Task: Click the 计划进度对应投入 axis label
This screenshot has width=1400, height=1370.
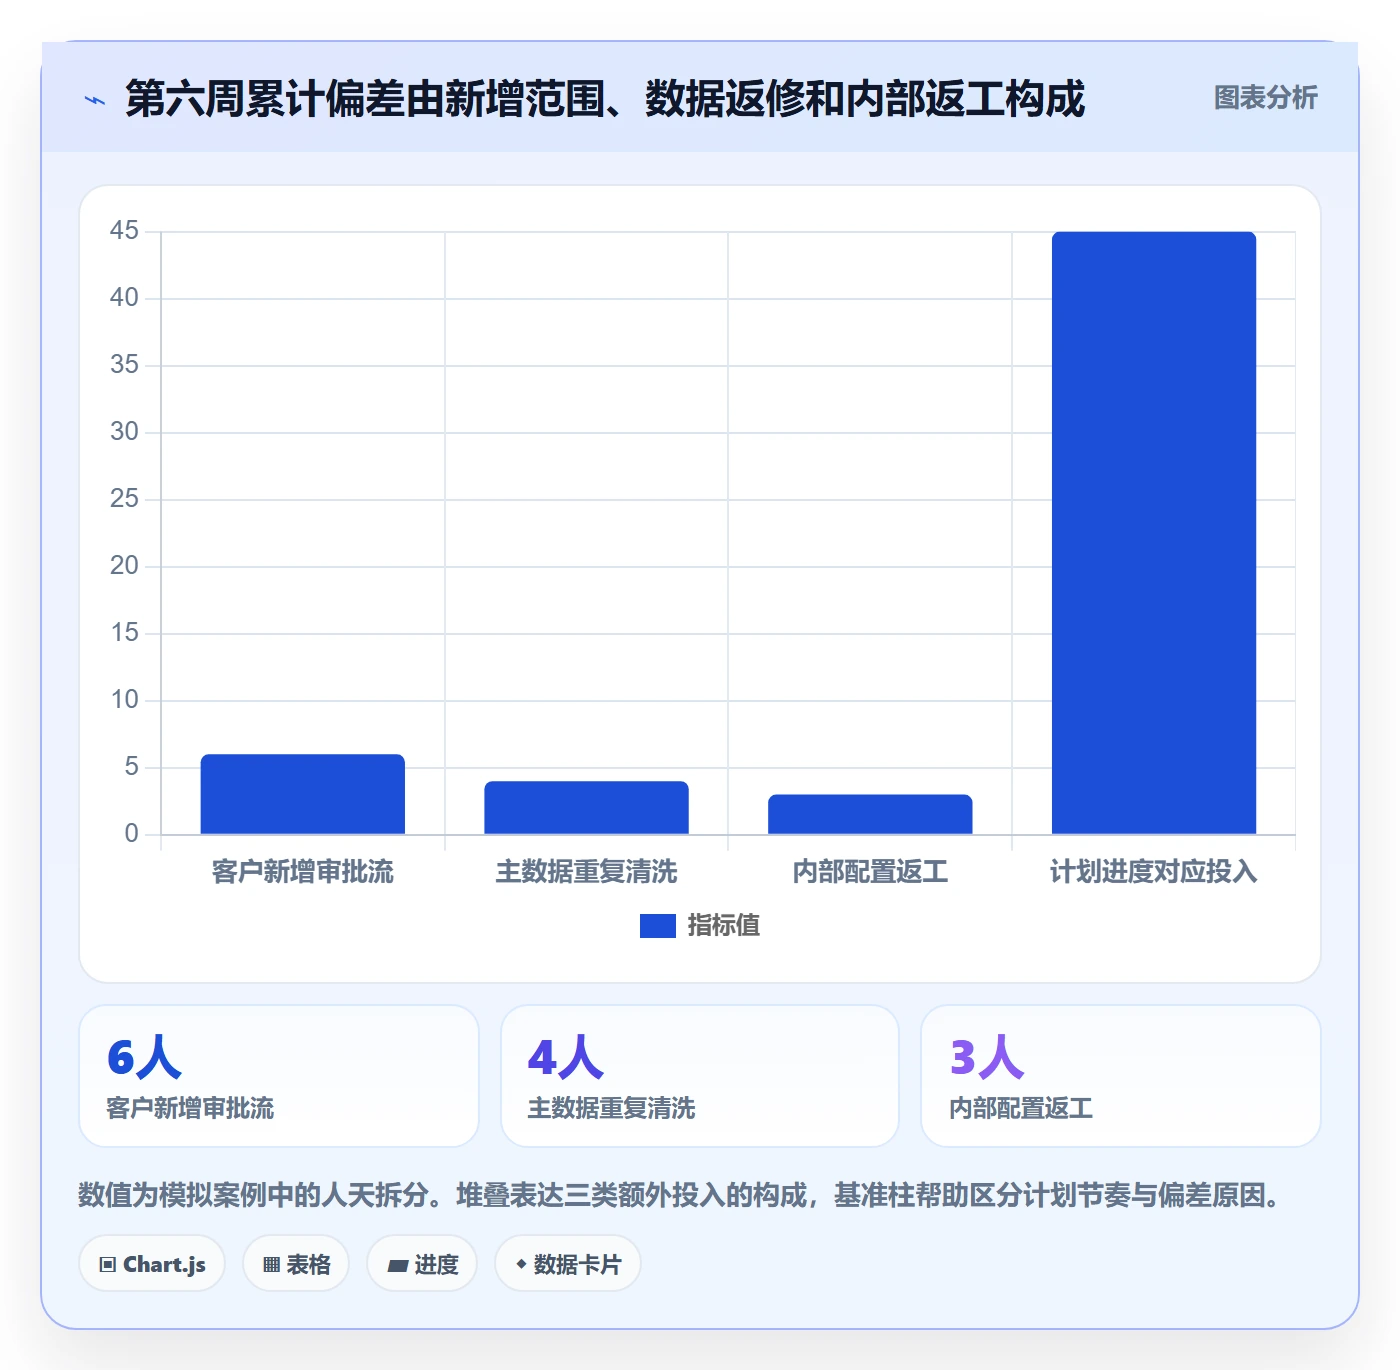Action: pyautogui.click(x=1154, y=872)
